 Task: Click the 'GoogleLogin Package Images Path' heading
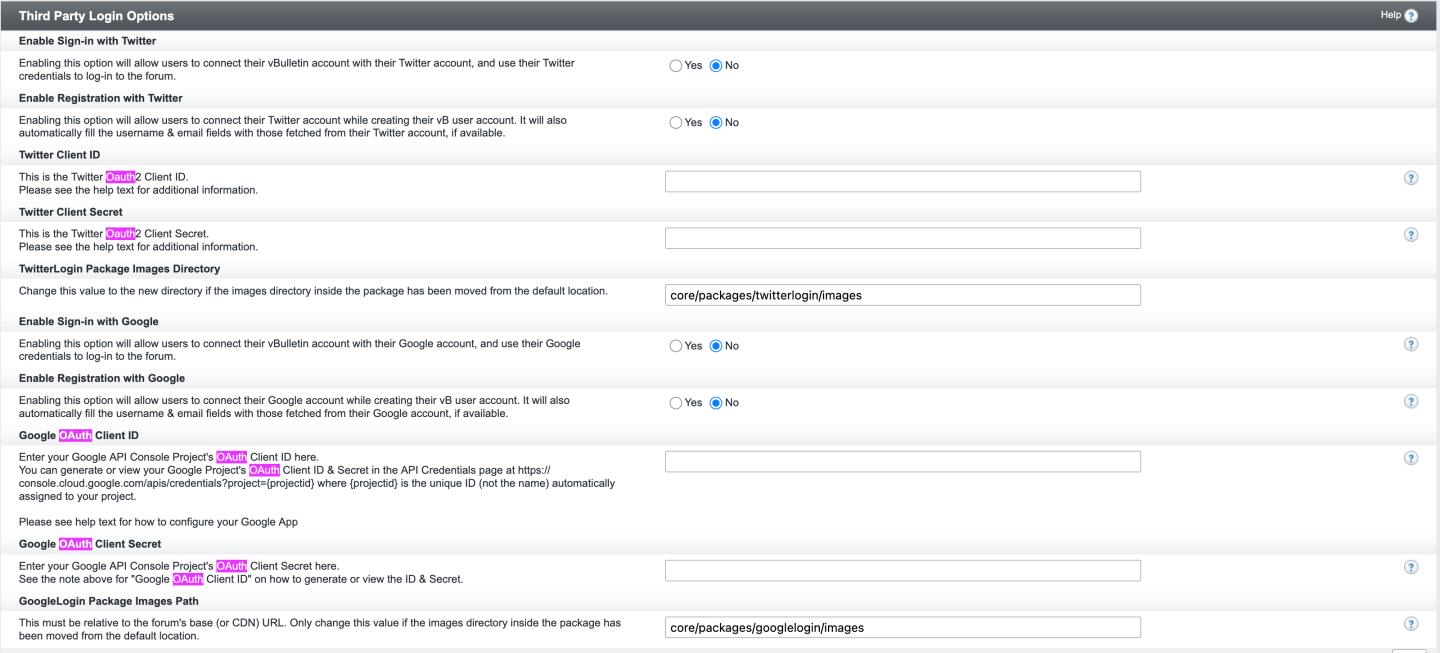109,601
